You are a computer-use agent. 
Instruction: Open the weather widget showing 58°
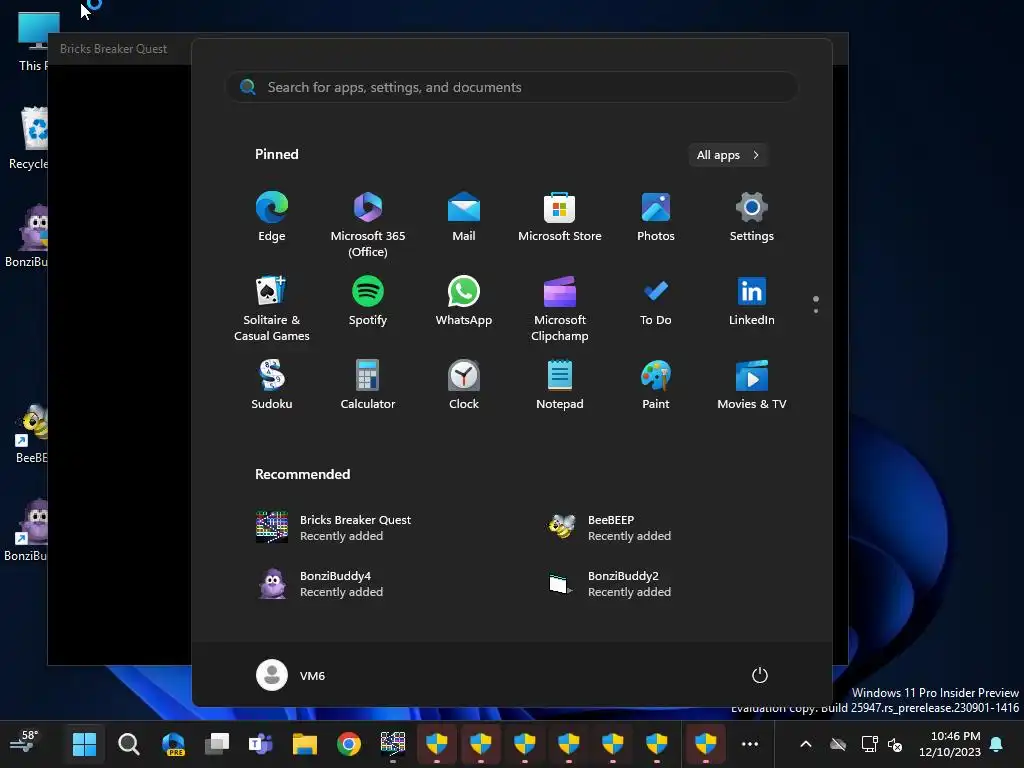[24, 743]
